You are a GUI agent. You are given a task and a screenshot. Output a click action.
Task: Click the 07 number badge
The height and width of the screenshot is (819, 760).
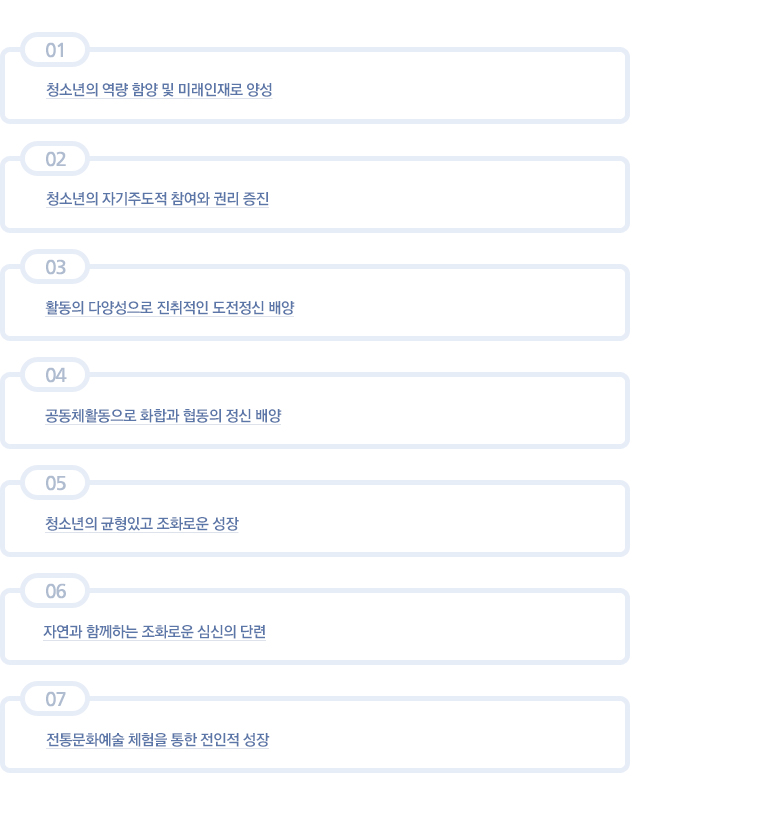[x=55, y=699]
